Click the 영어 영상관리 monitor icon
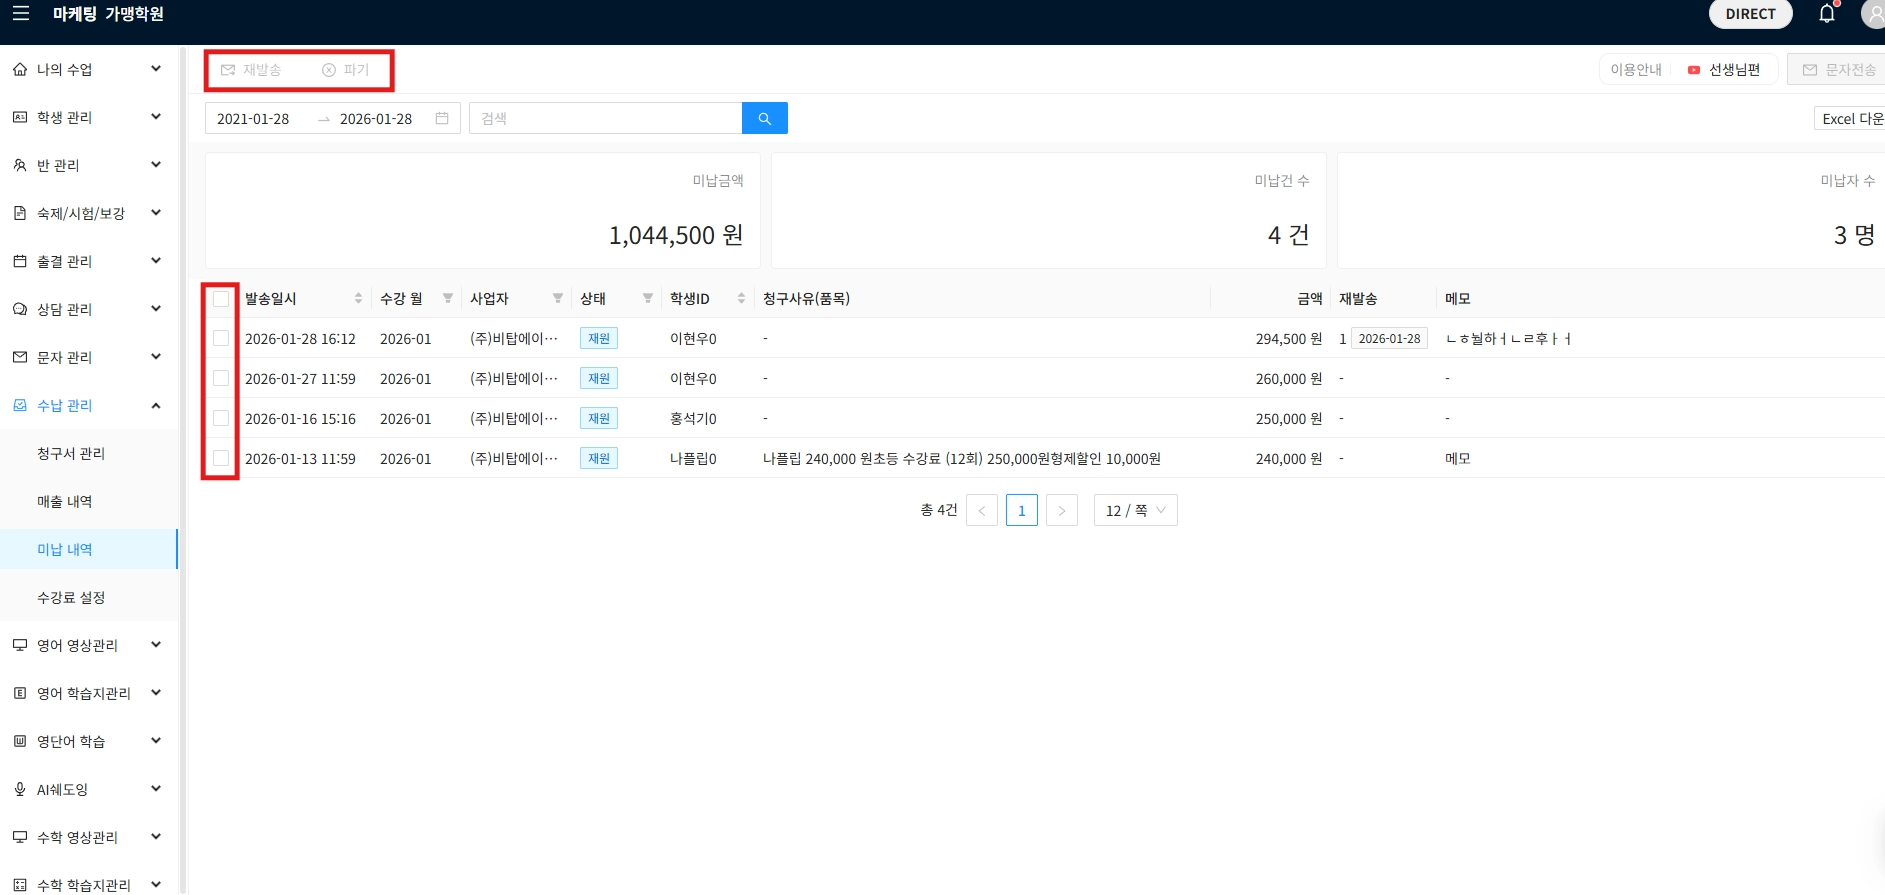The width and height of the screenshot is (1885, 895). tap(20, 645)
